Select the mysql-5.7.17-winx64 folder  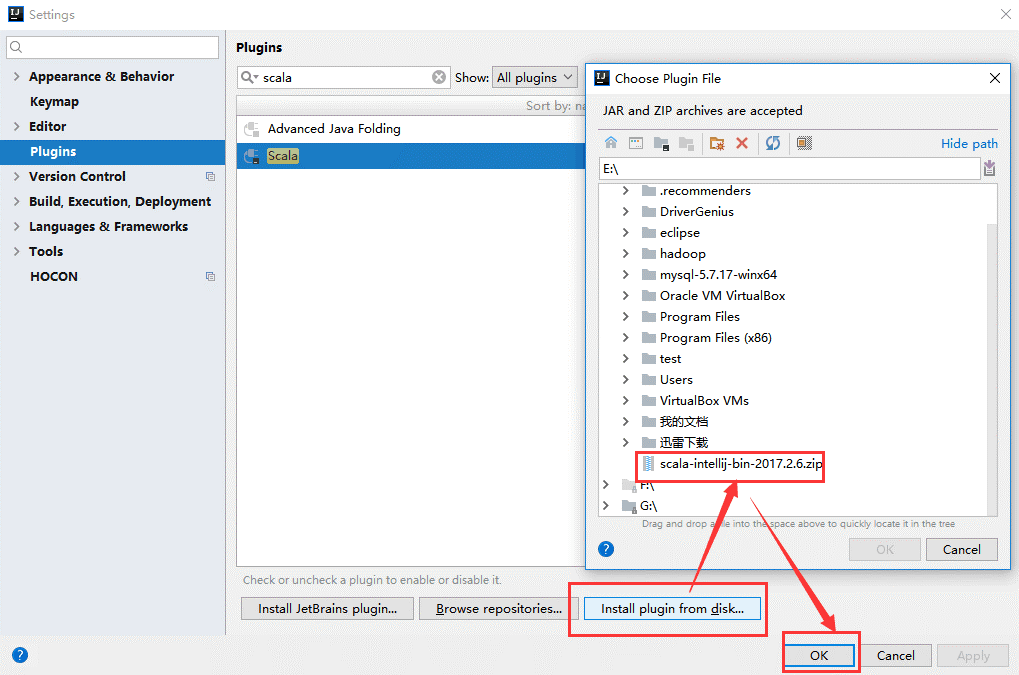click(718, 275)
